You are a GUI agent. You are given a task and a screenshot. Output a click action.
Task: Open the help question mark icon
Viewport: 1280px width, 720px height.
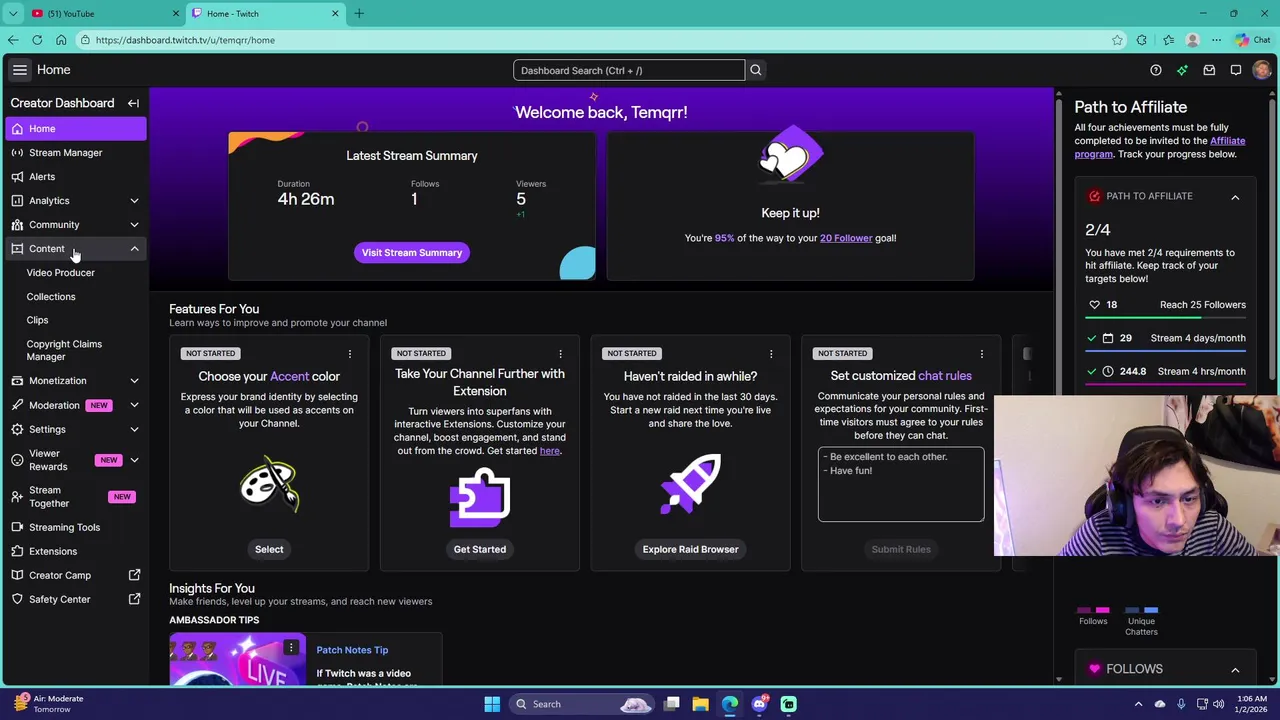(1156, 70)
